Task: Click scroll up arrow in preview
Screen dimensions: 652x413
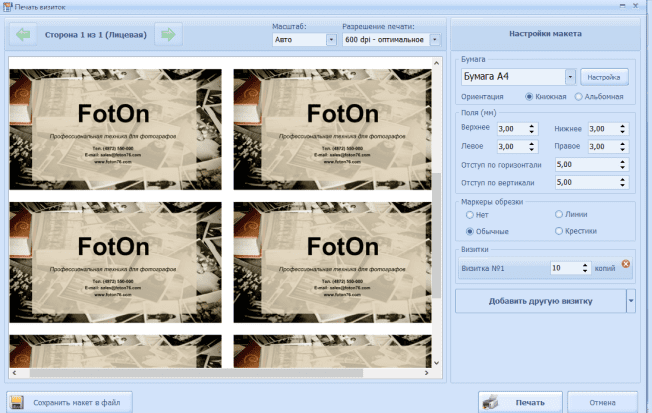Action: pyautogui.click(x=437, y=63)
